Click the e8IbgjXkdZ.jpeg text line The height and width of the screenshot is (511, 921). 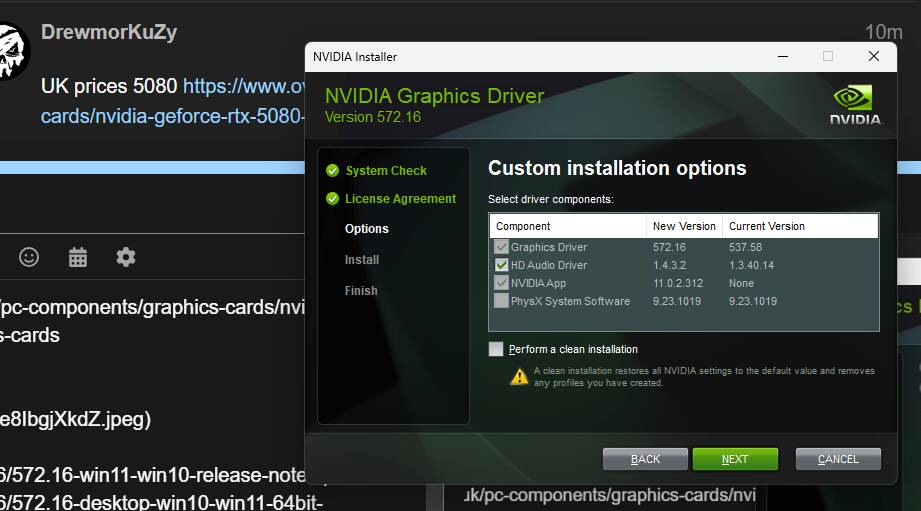75,419
